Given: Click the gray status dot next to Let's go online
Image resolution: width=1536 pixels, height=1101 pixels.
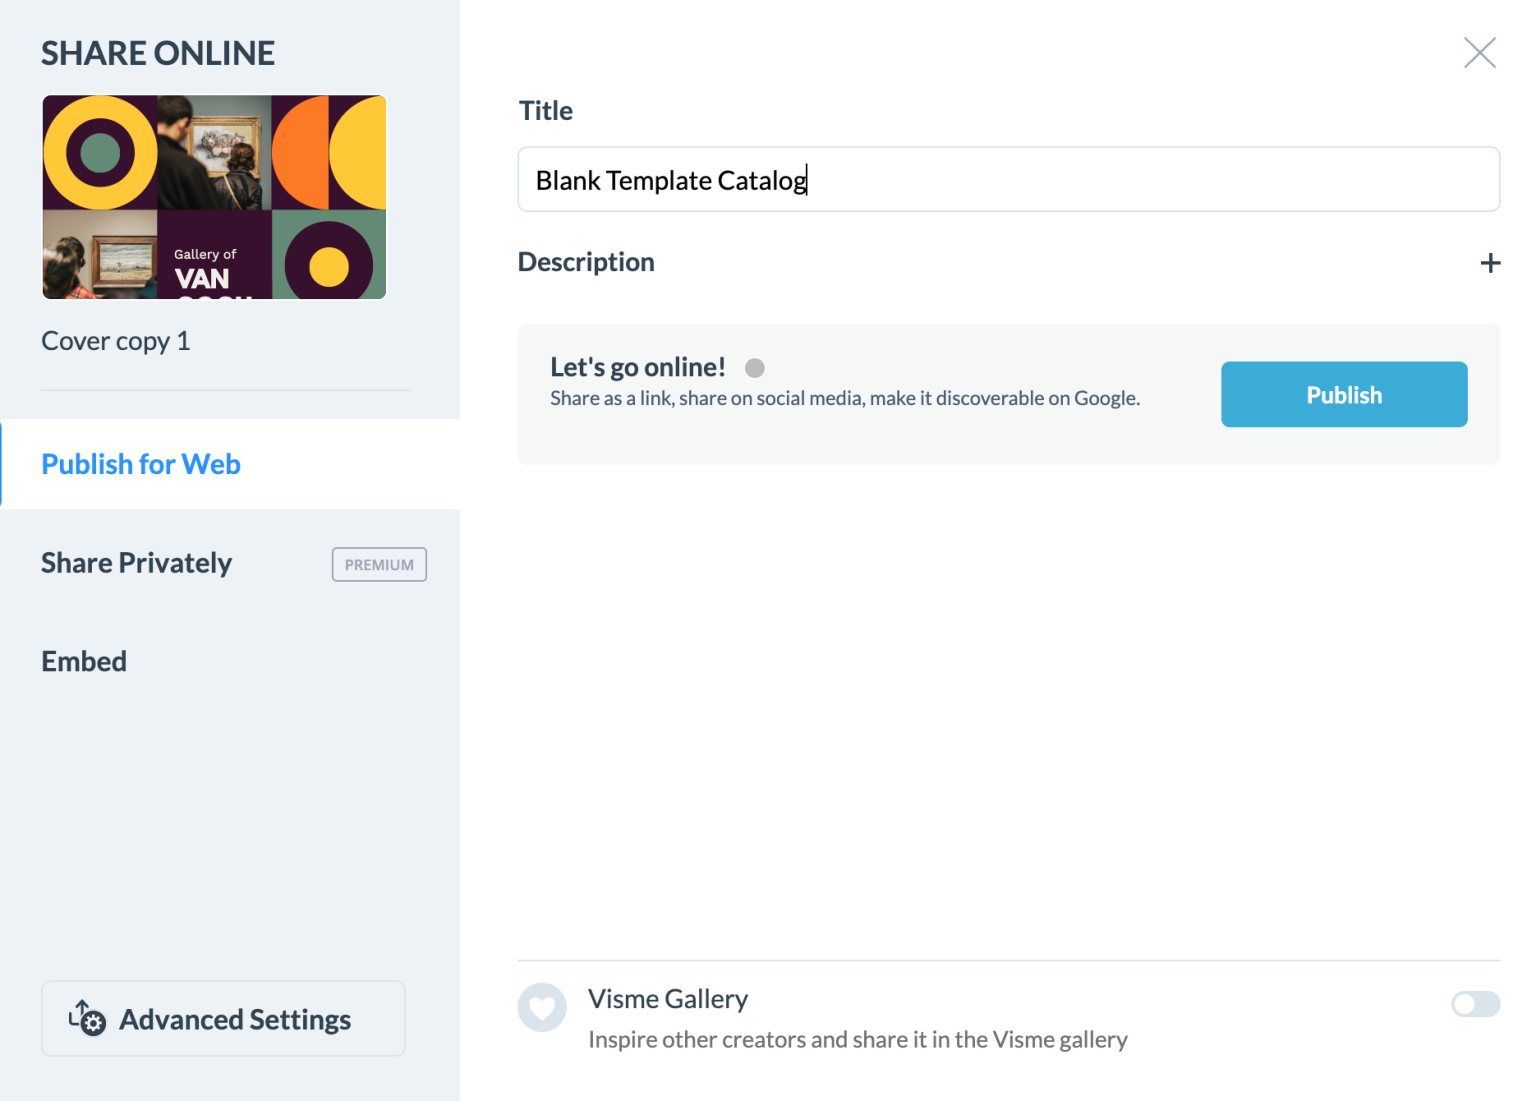Looking at the screenshot, I should (x=755, y=368).
